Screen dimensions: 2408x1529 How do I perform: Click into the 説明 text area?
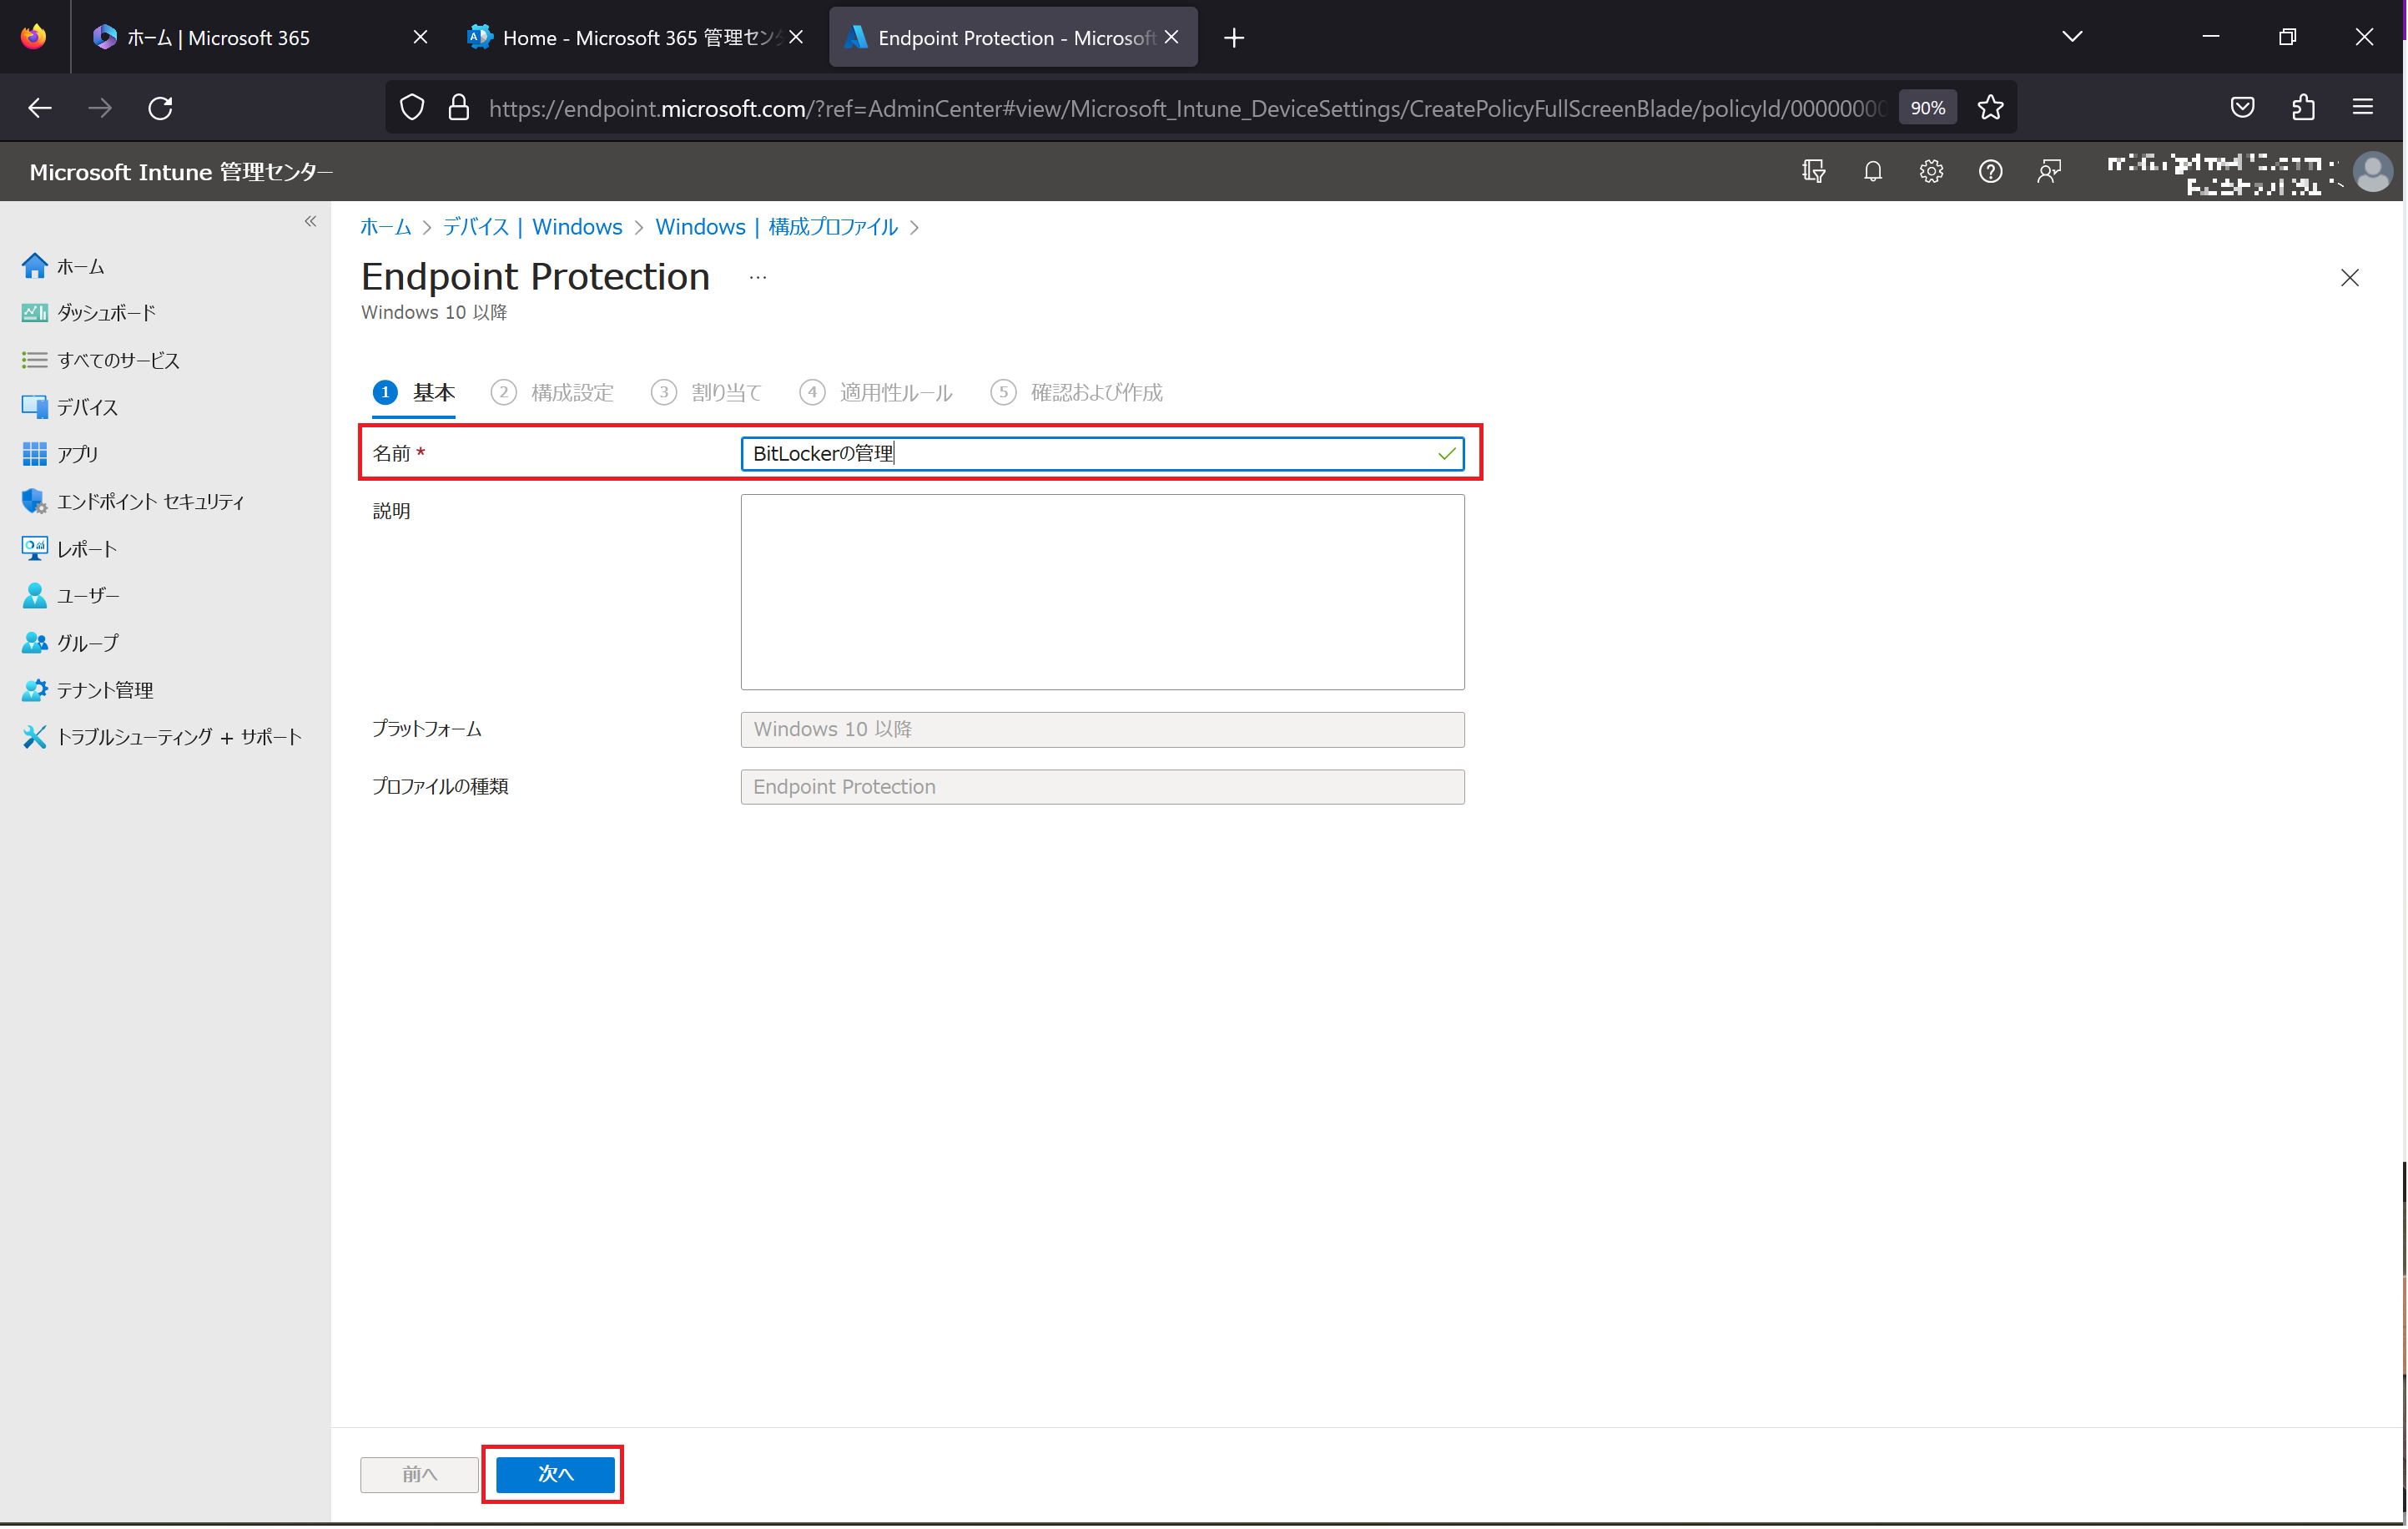pyautogui.click(x=1102, y=592)
